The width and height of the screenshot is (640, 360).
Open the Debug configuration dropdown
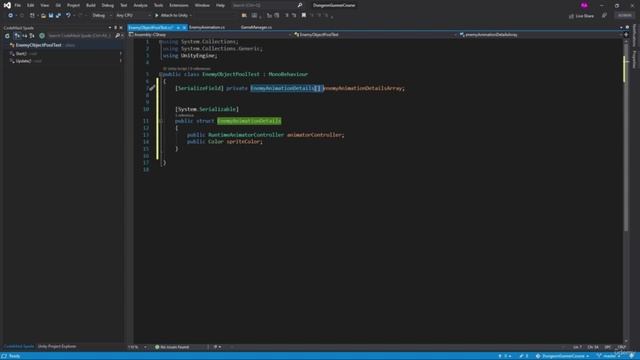102,16
